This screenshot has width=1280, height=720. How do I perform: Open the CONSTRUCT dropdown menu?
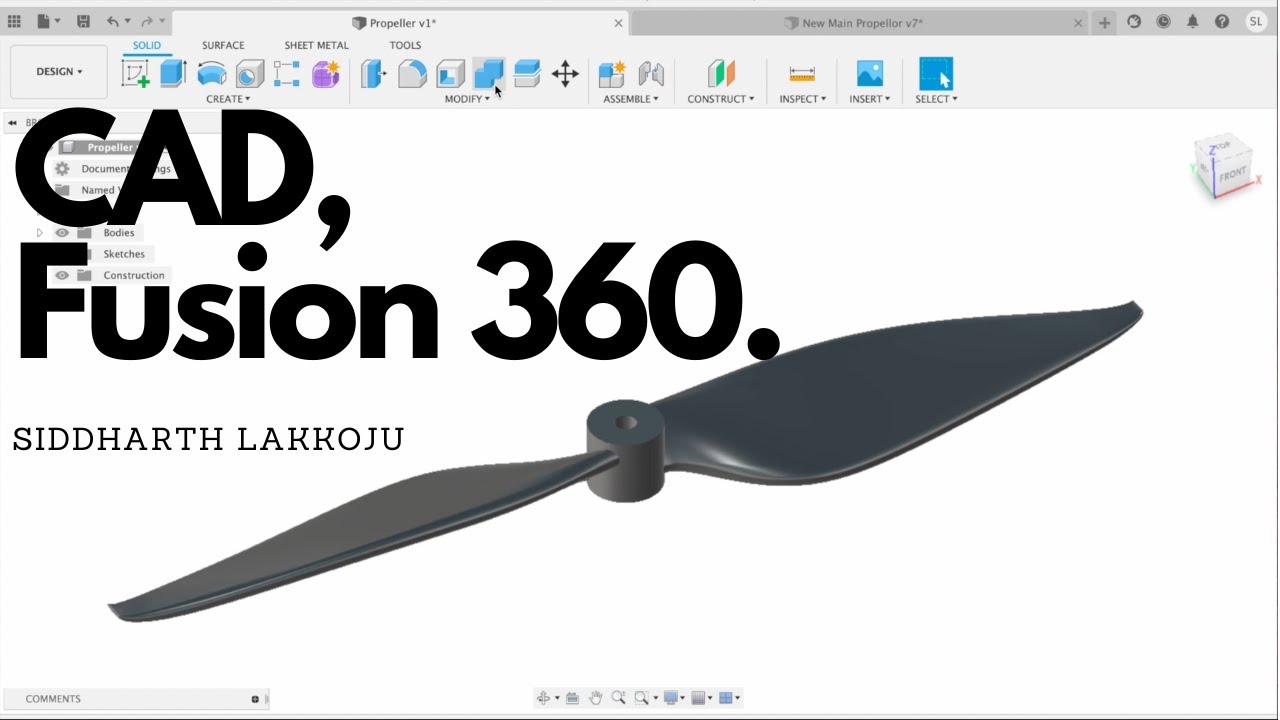[x=721, y=99]
